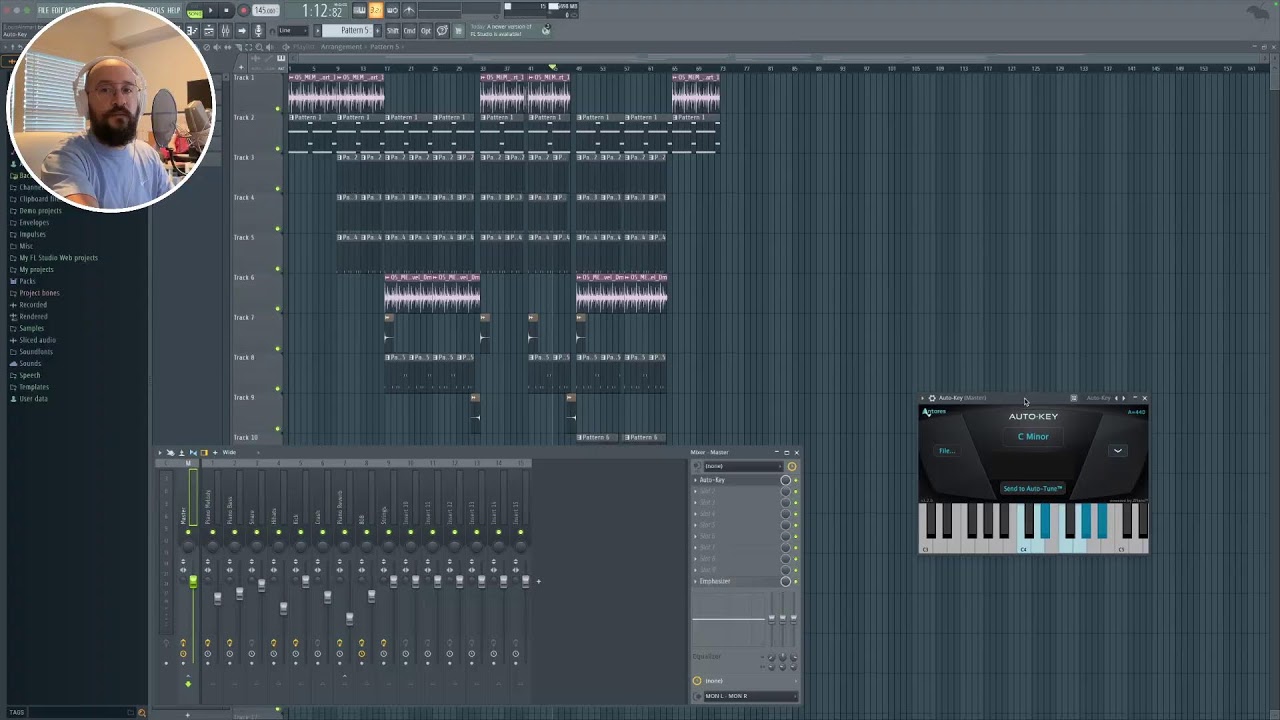Click the Shift typing shortcut button
This screenshot has width=1280, height=720.
click(x=392, y=31)
